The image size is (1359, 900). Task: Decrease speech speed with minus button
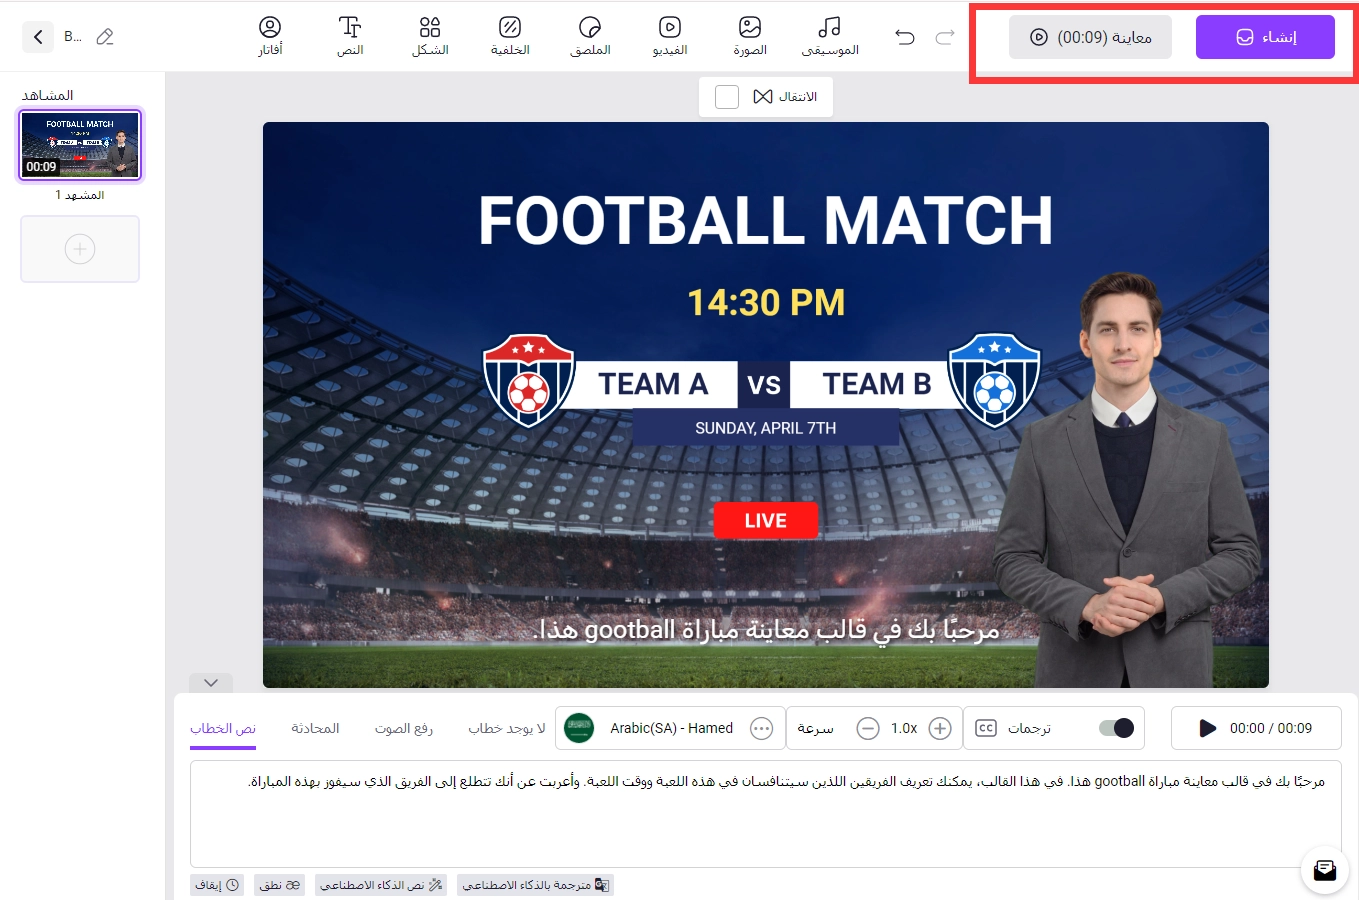tap(869, 728)
